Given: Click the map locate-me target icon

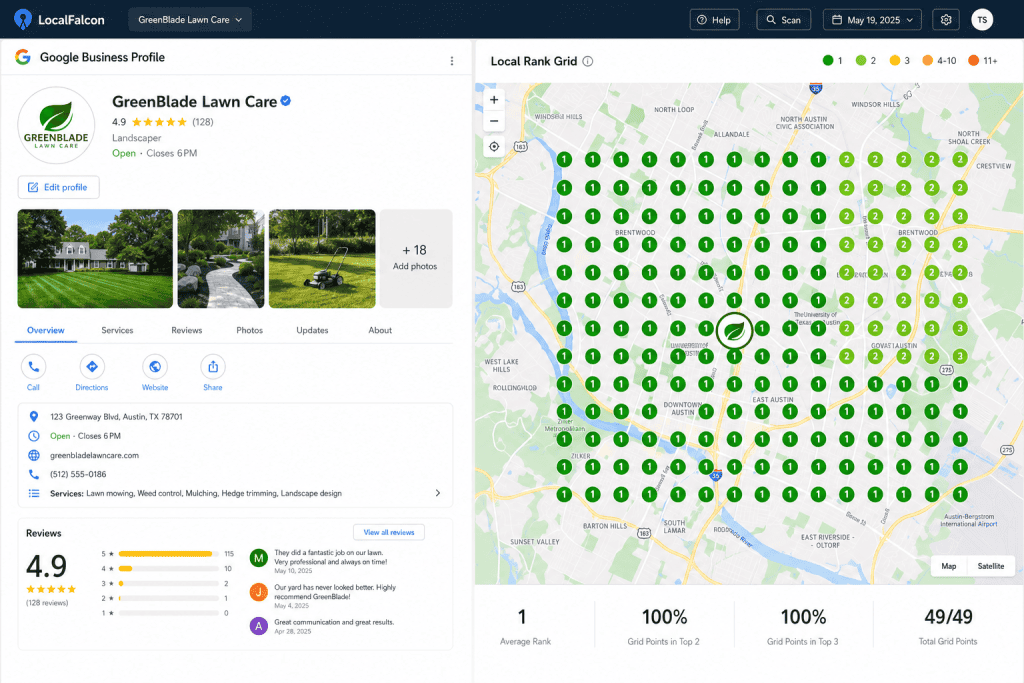Looking at the screenshot, I should [x=494, y=146].
